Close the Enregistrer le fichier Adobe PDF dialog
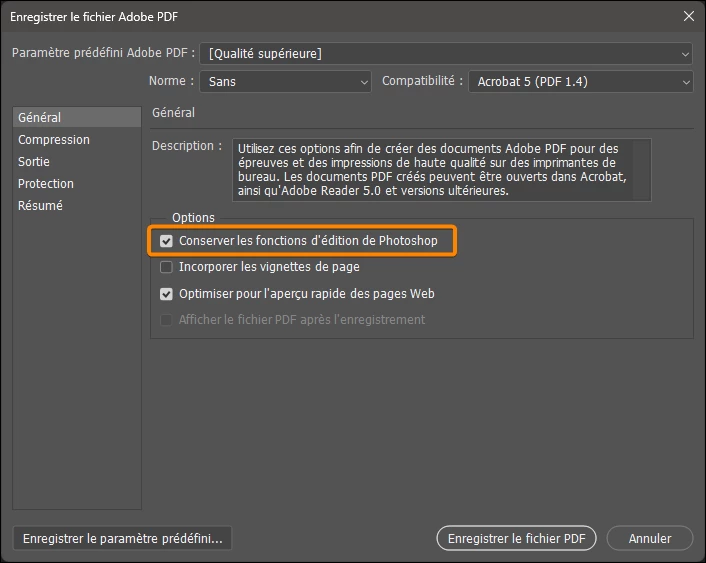Image resolution: width=706 pixels, height=563 pixels. tap(688, 16)
